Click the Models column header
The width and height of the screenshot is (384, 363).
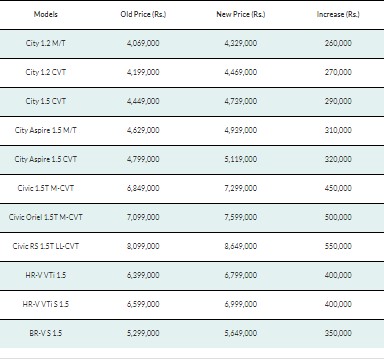coord(46,14)
